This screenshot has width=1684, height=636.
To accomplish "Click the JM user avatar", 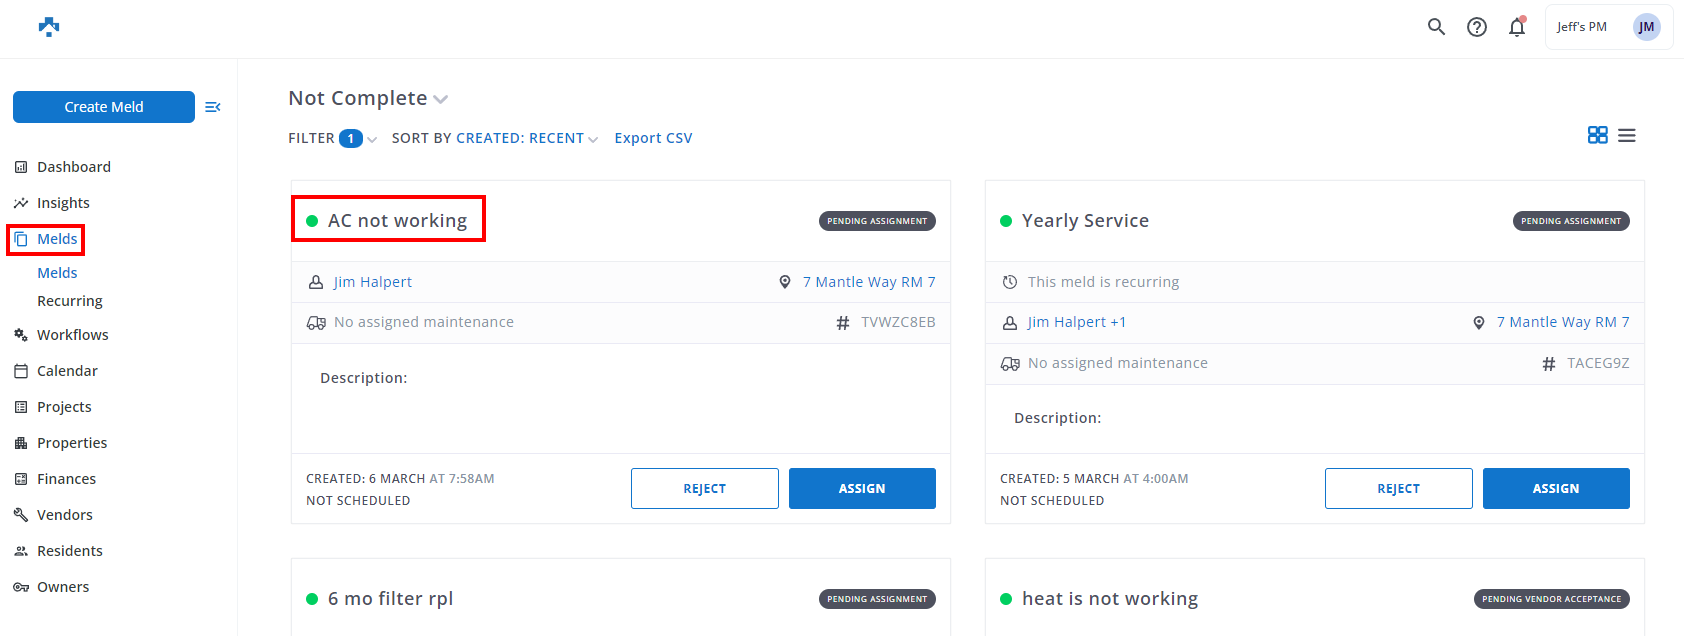I will [x=1646, y=27].
